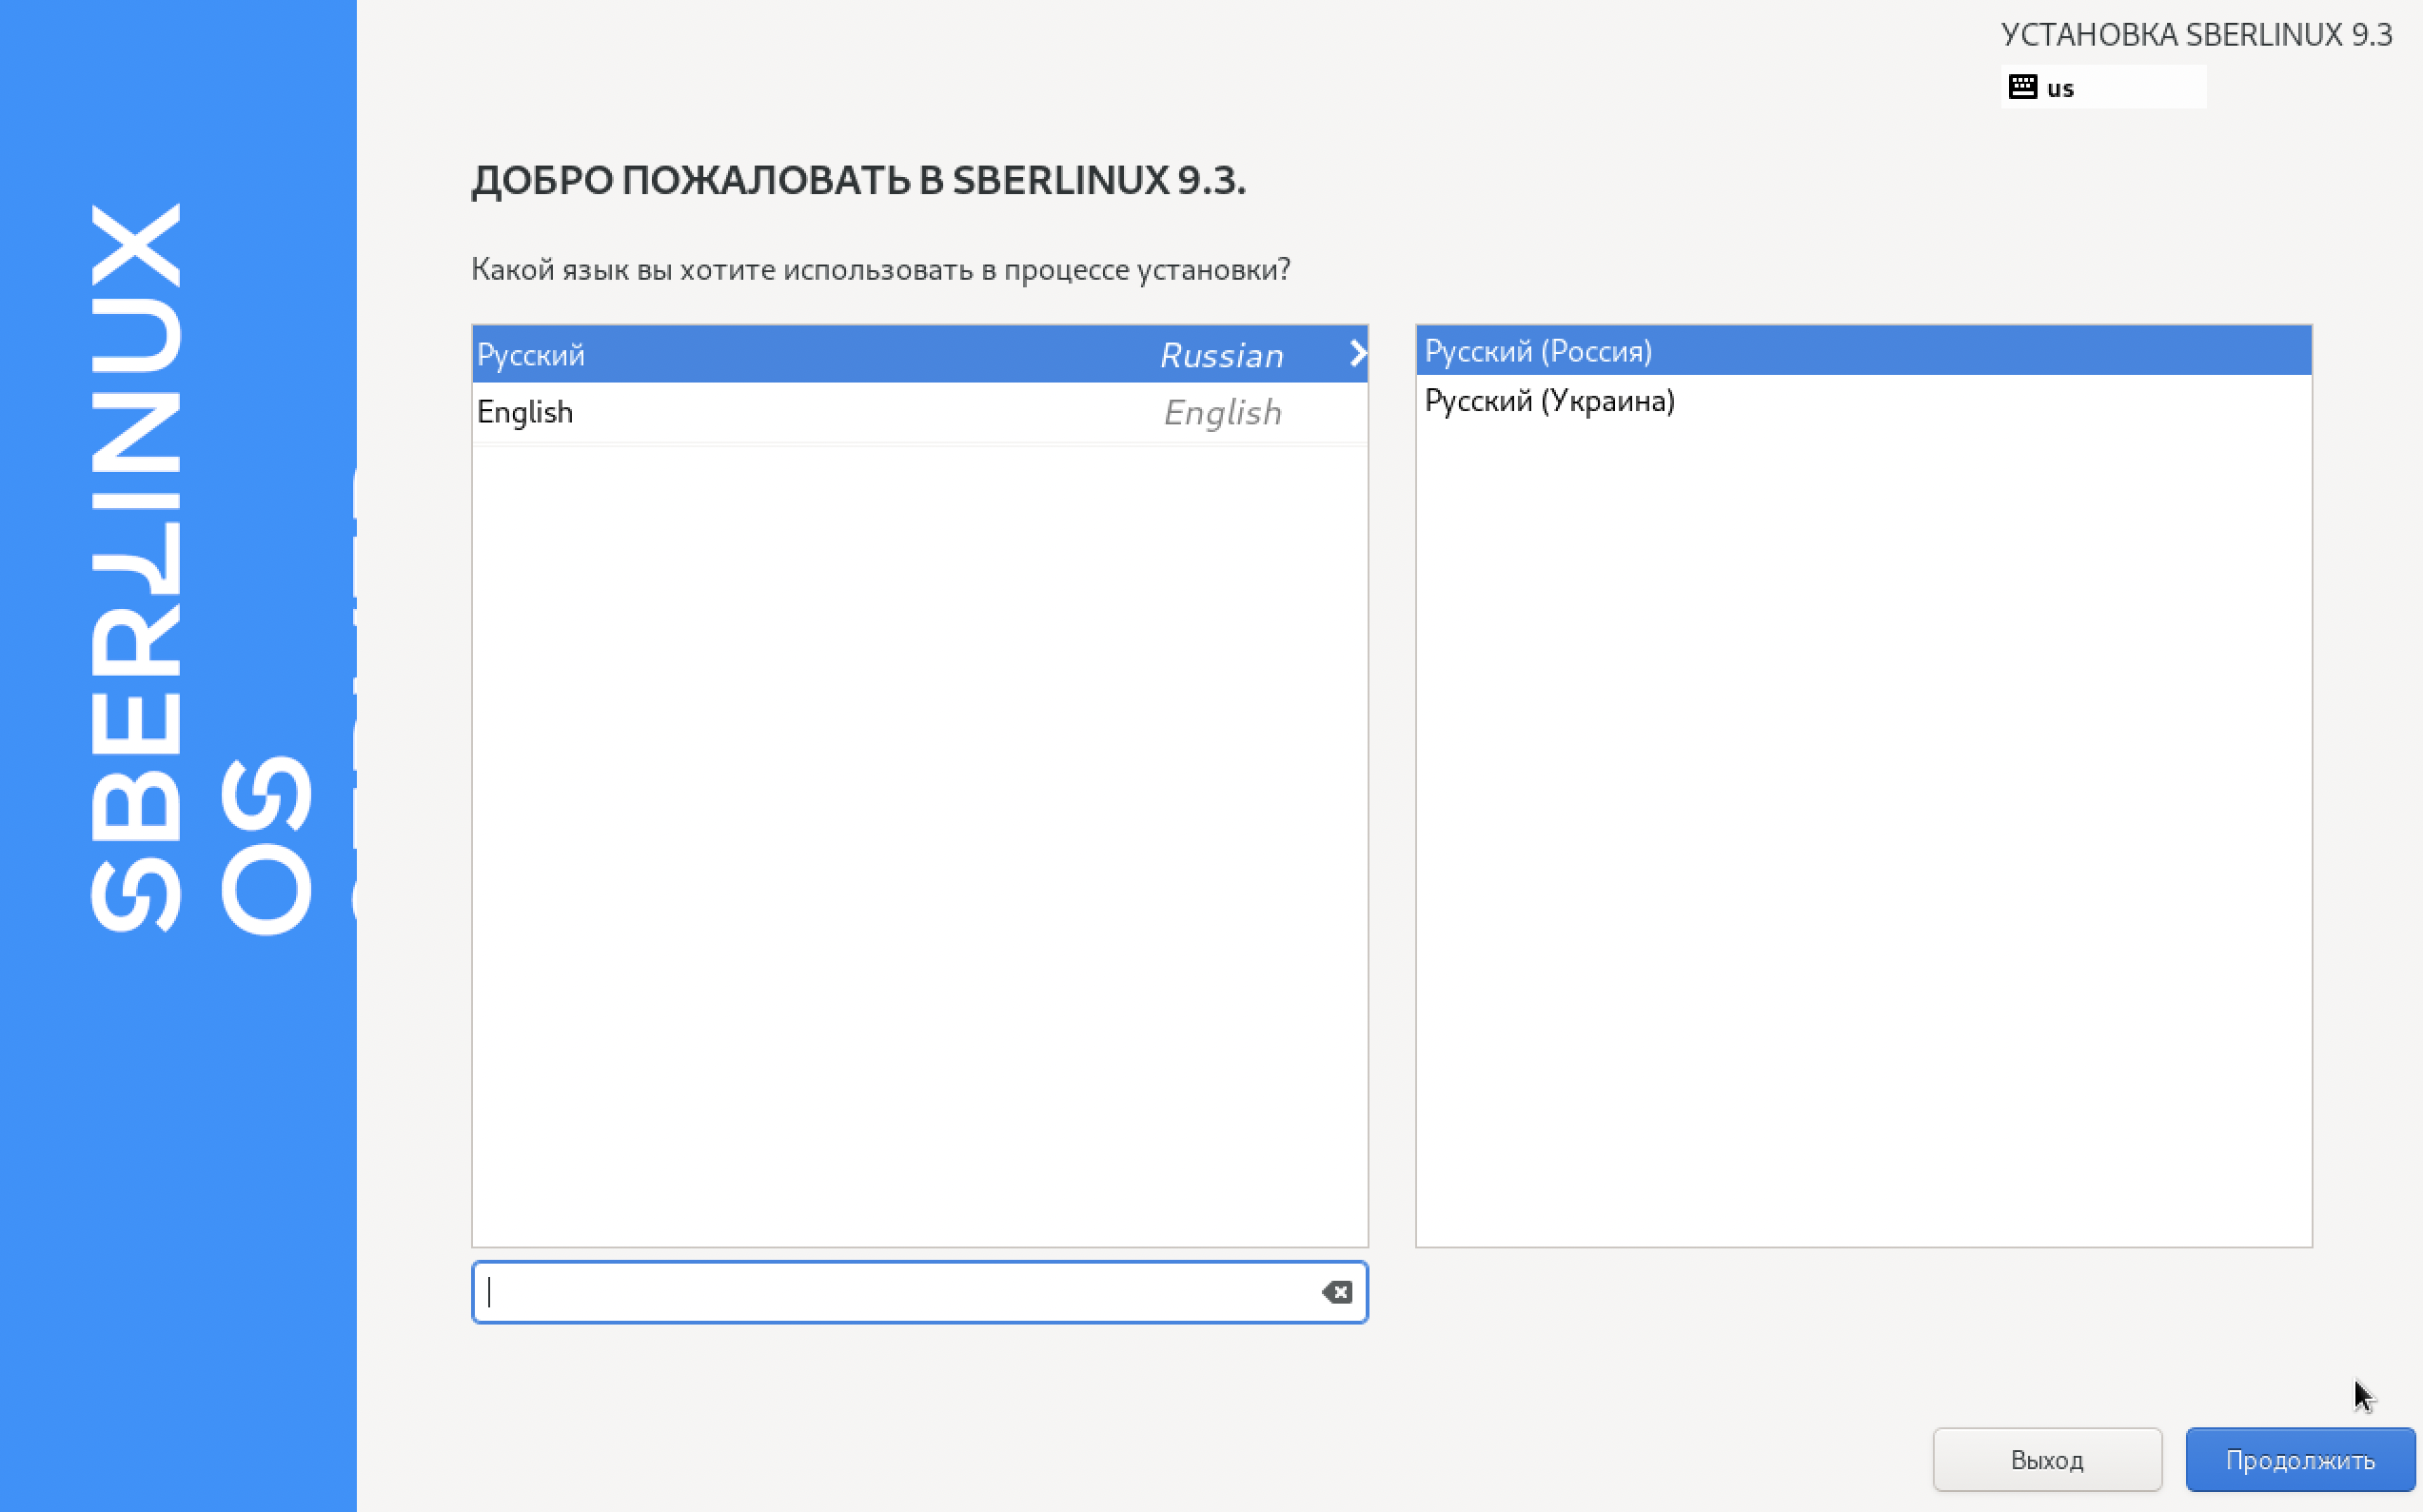The image size is (2423, 1512).
Task: Click the italic 'English' label
Action: (x=1222, y=412)
